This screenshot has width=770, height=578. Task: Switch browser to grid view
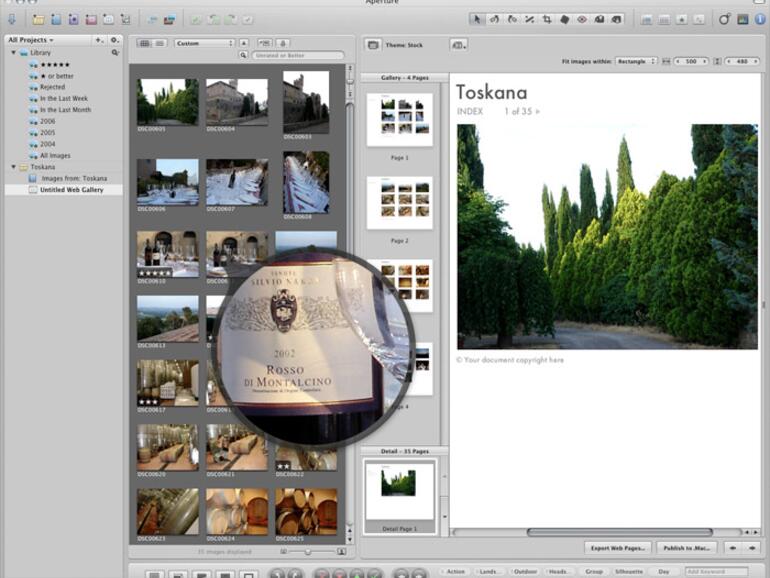point(143,43)
